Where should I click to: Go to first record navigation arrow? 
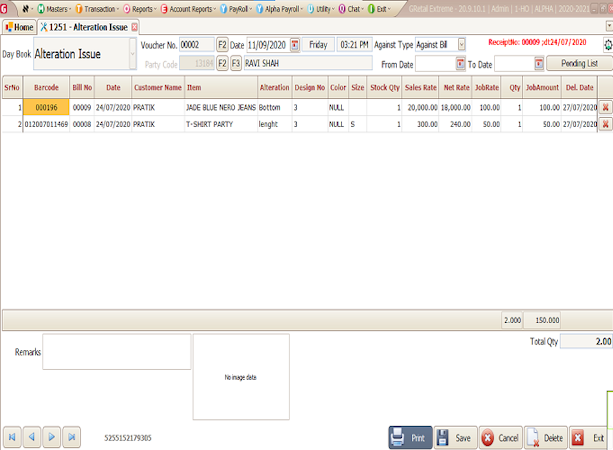coord(12,437)
